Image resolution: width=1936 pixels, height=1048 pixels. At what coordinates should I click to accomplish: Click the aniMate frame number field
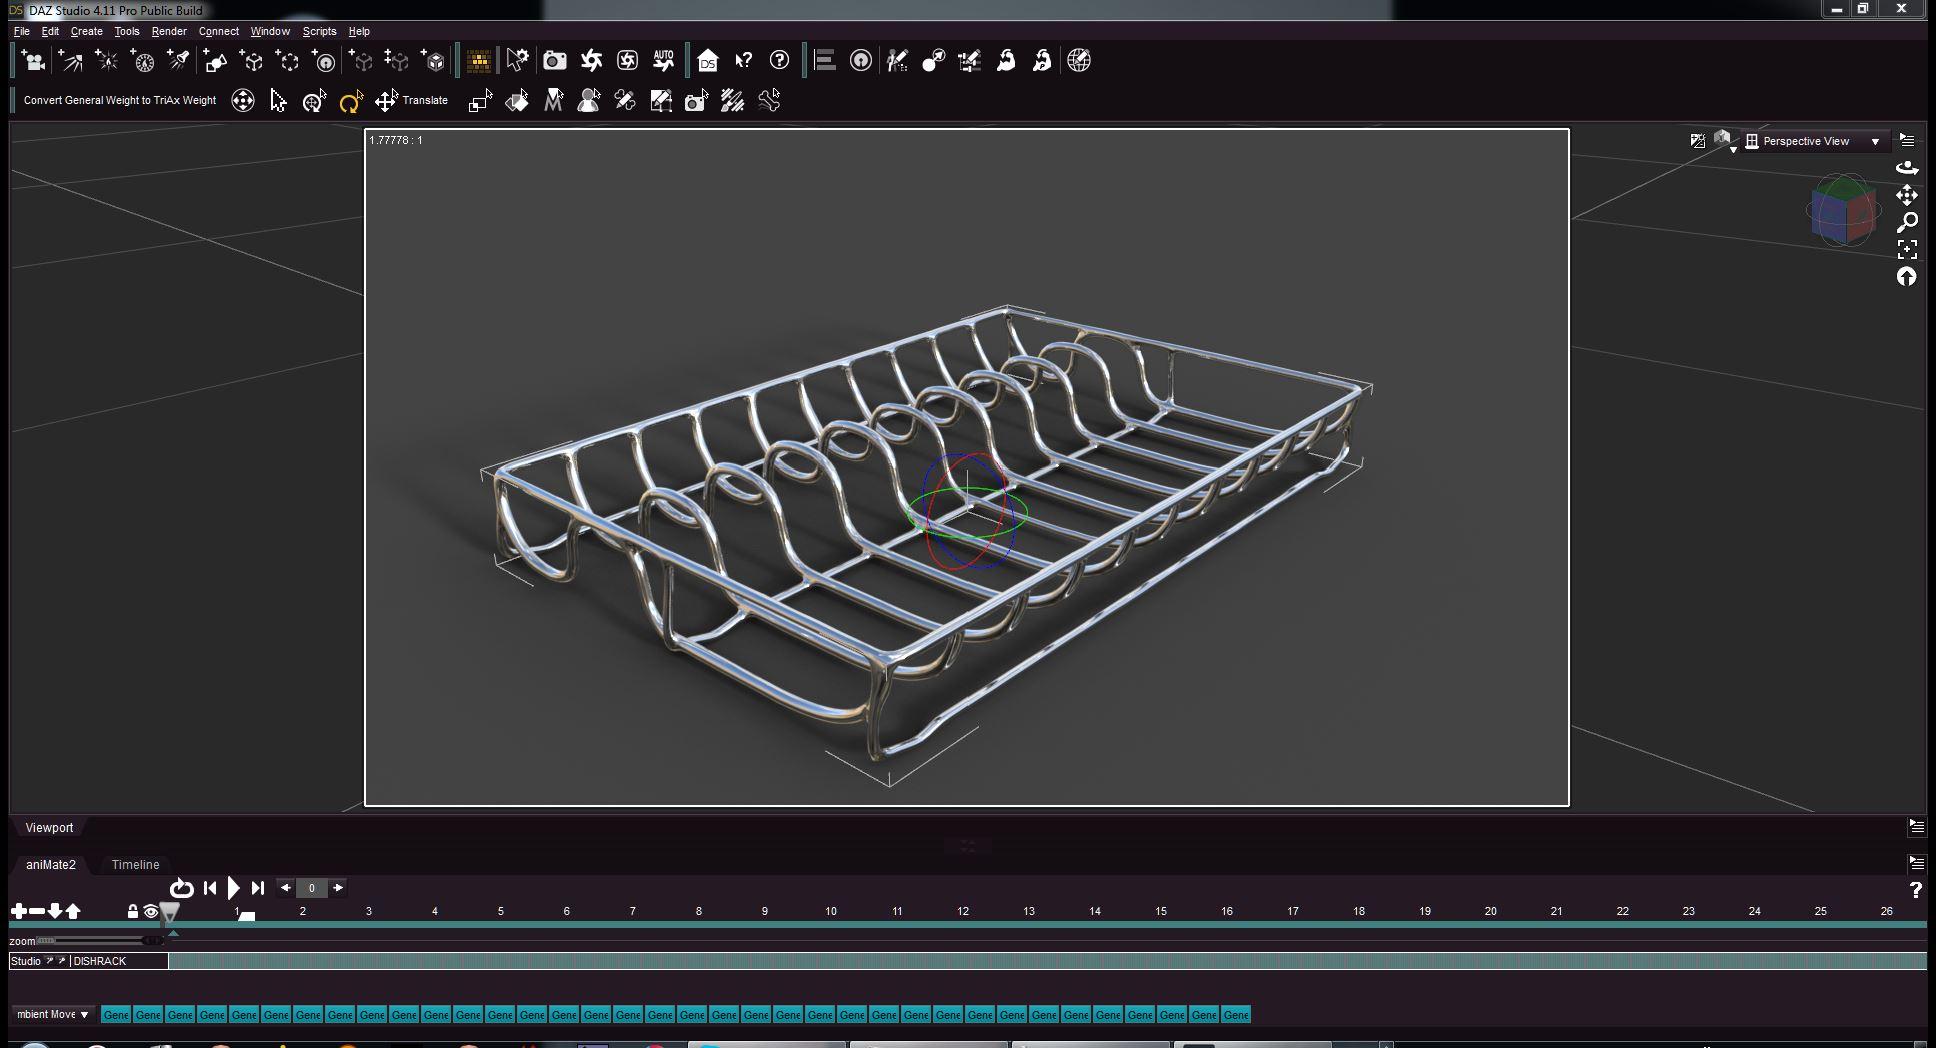pyautogui.click(x=312, y=888)
